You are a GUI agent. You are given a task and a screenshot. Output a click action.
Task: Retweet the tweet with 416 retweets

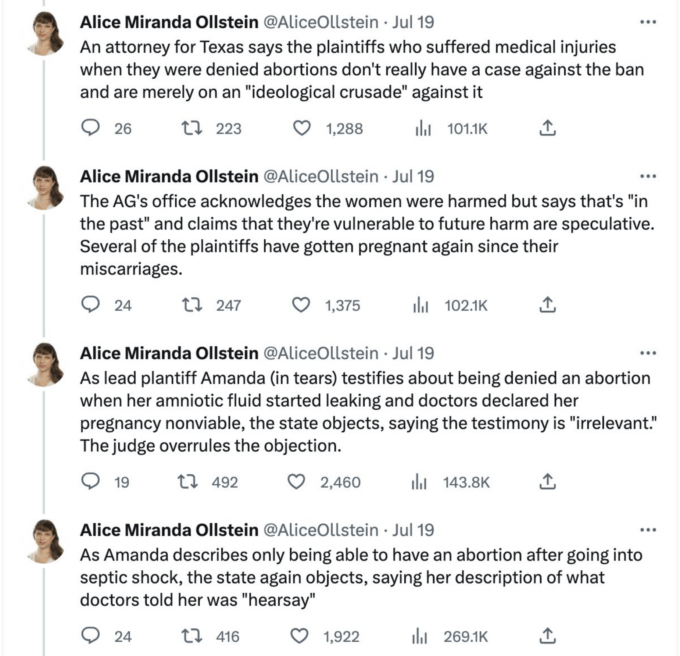coord(191,636)
